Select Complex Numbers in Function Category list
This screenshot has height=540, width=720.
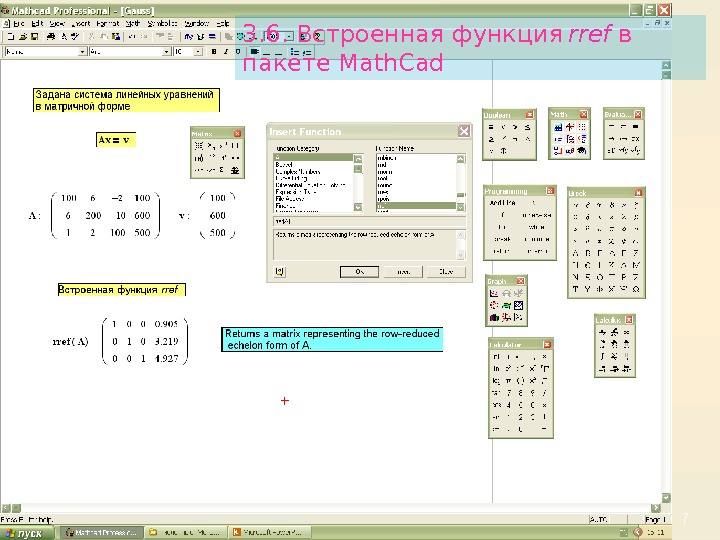[x=298, y=171]
